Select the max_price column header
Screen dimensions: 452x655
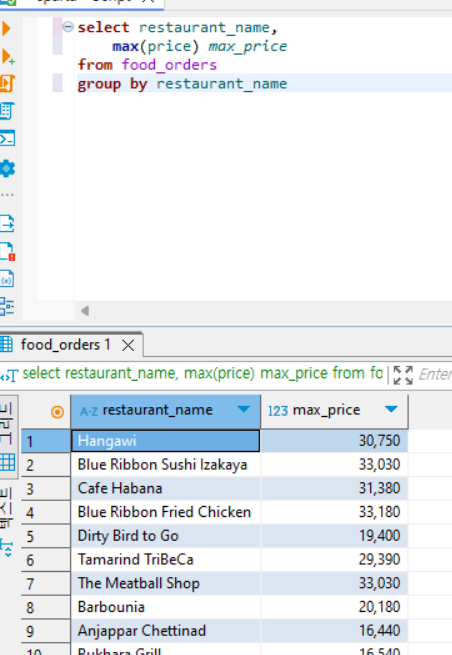pyautogui.click(x=334, y=411)
